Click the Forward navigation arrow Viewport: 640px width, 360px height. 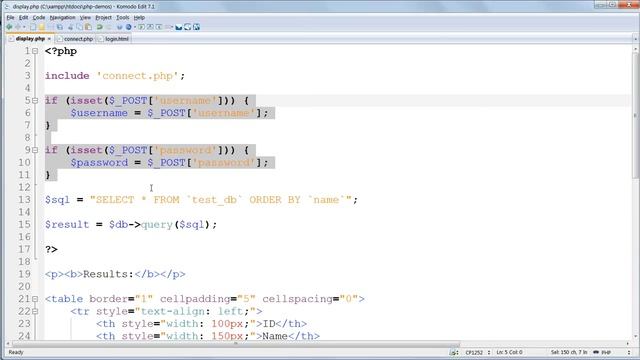pyautogui.click(x=18, y=27)
